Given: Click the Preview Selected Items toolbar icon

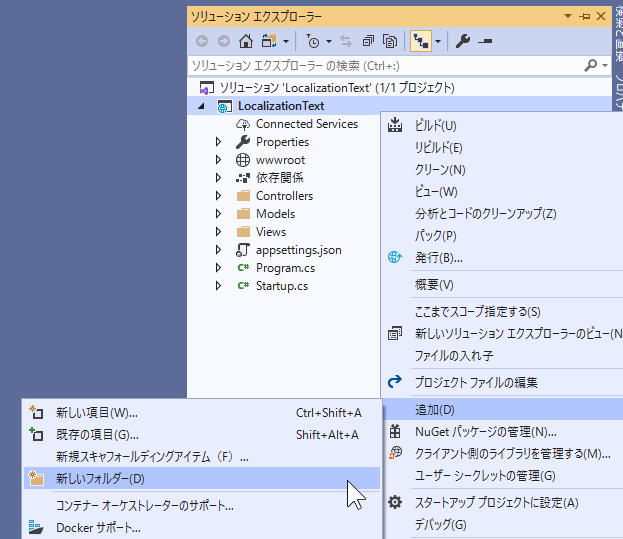Looking at the screenshot, I should [x=485, y=41].
